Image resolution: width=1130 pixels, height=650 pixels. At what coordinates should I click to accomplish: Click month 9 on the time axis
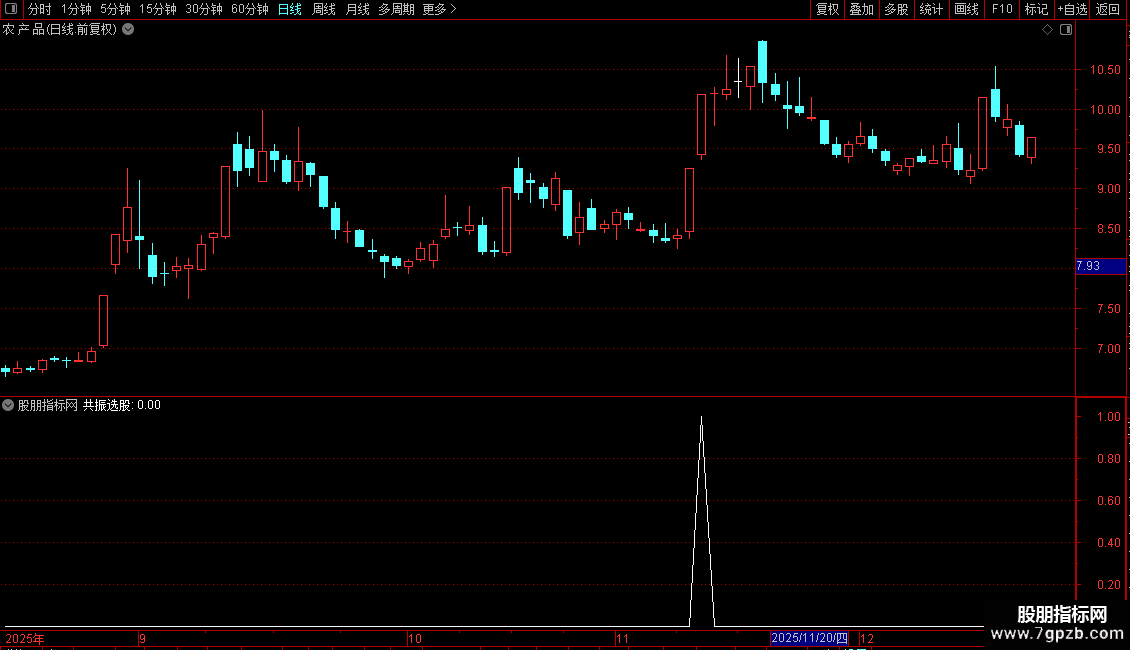pyautogui.click(x=143, y=638)
